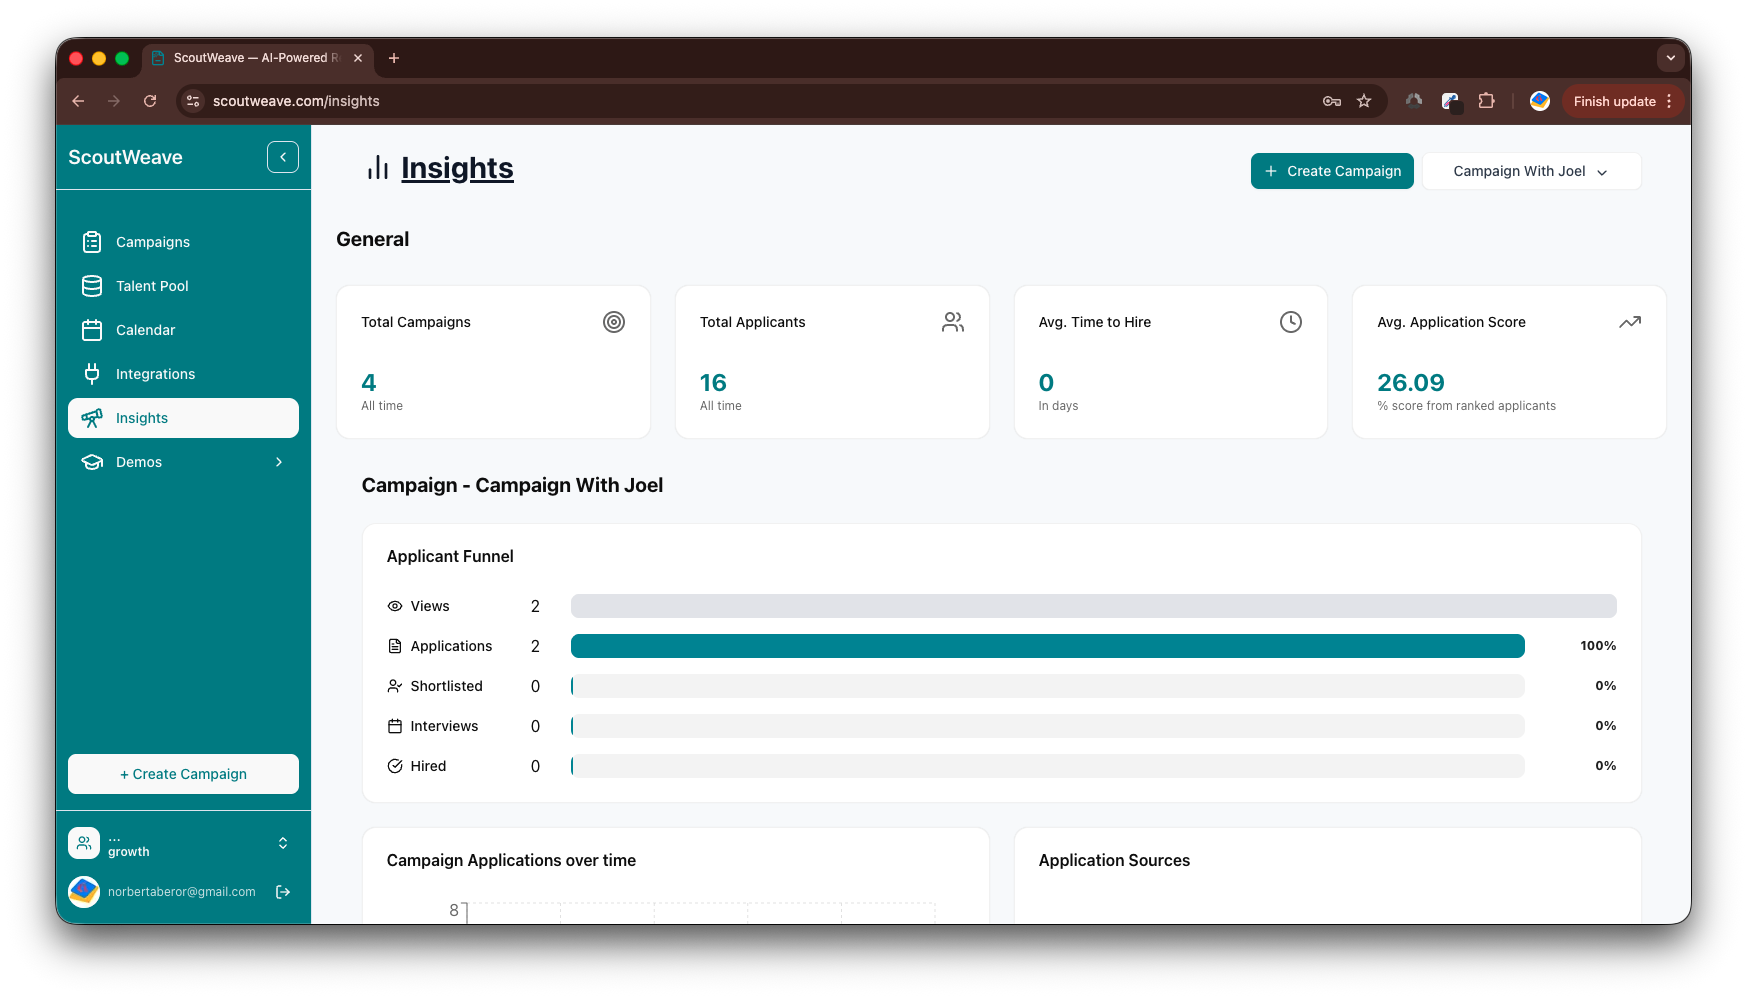The height and width of the screenshot is (998, 1747).
Task: Click the Talent Pool database icon
Action: pos(92,286)
